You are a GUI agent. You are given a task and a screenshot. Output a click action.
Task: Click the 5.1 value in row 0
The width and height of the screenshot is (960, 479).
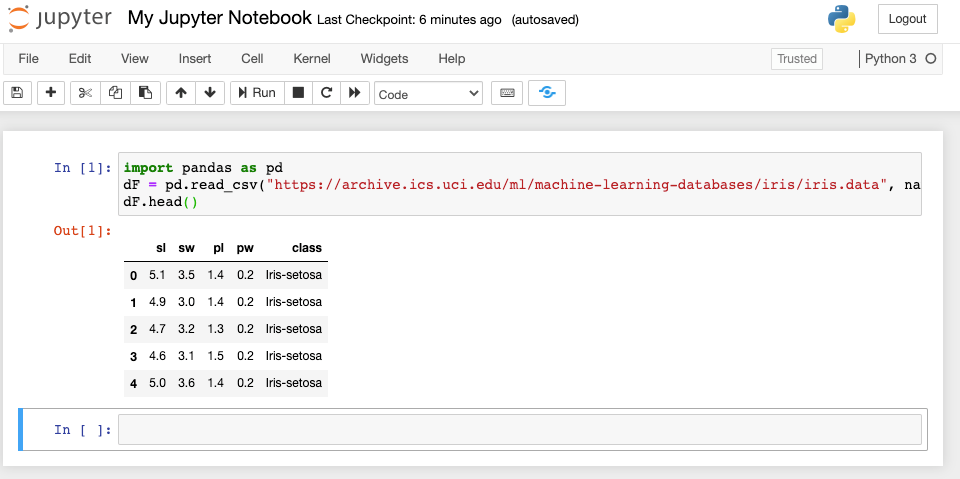pos(157,275)
